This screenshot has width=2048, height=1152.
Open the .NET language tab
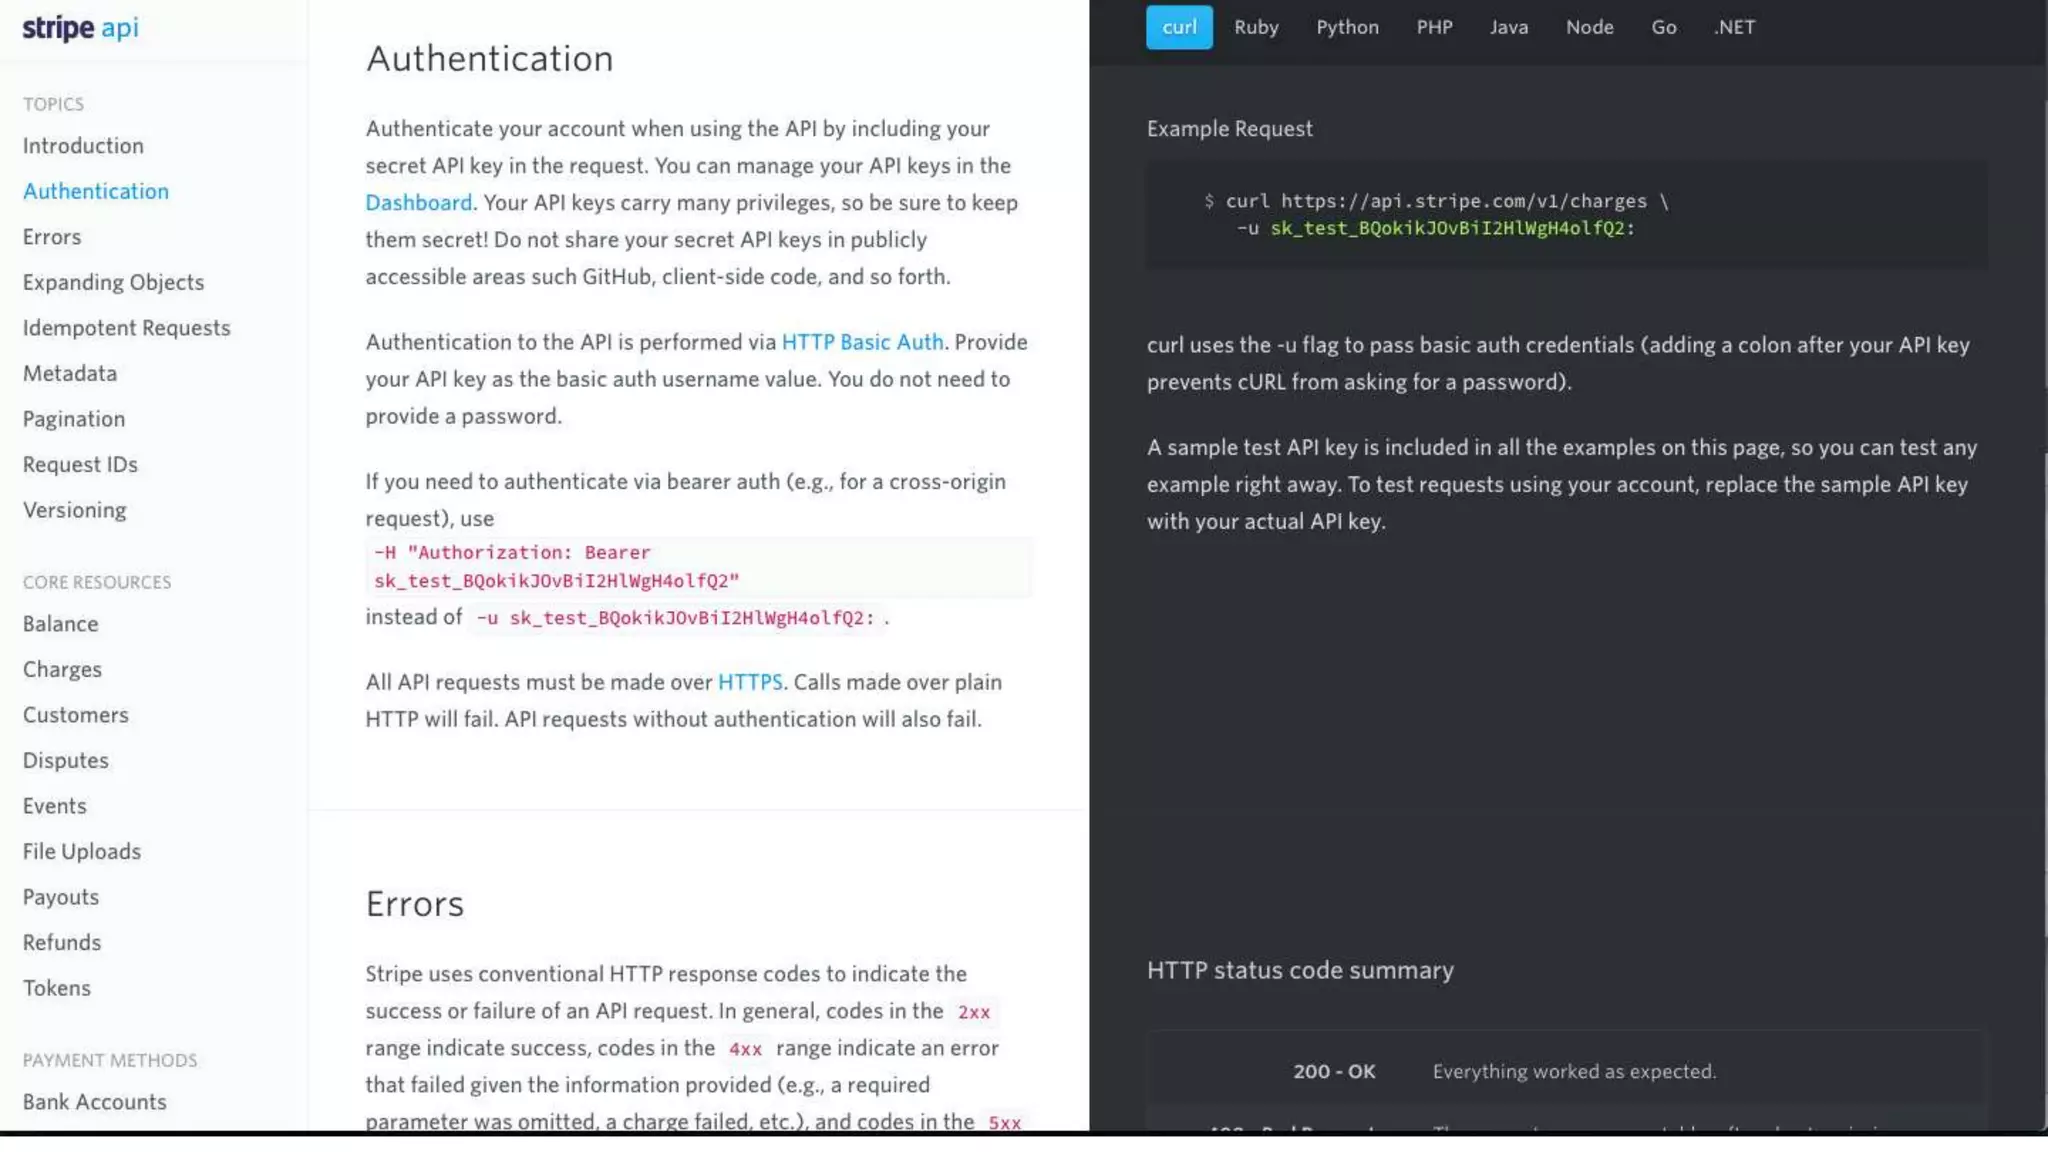tap(1734, 27)
